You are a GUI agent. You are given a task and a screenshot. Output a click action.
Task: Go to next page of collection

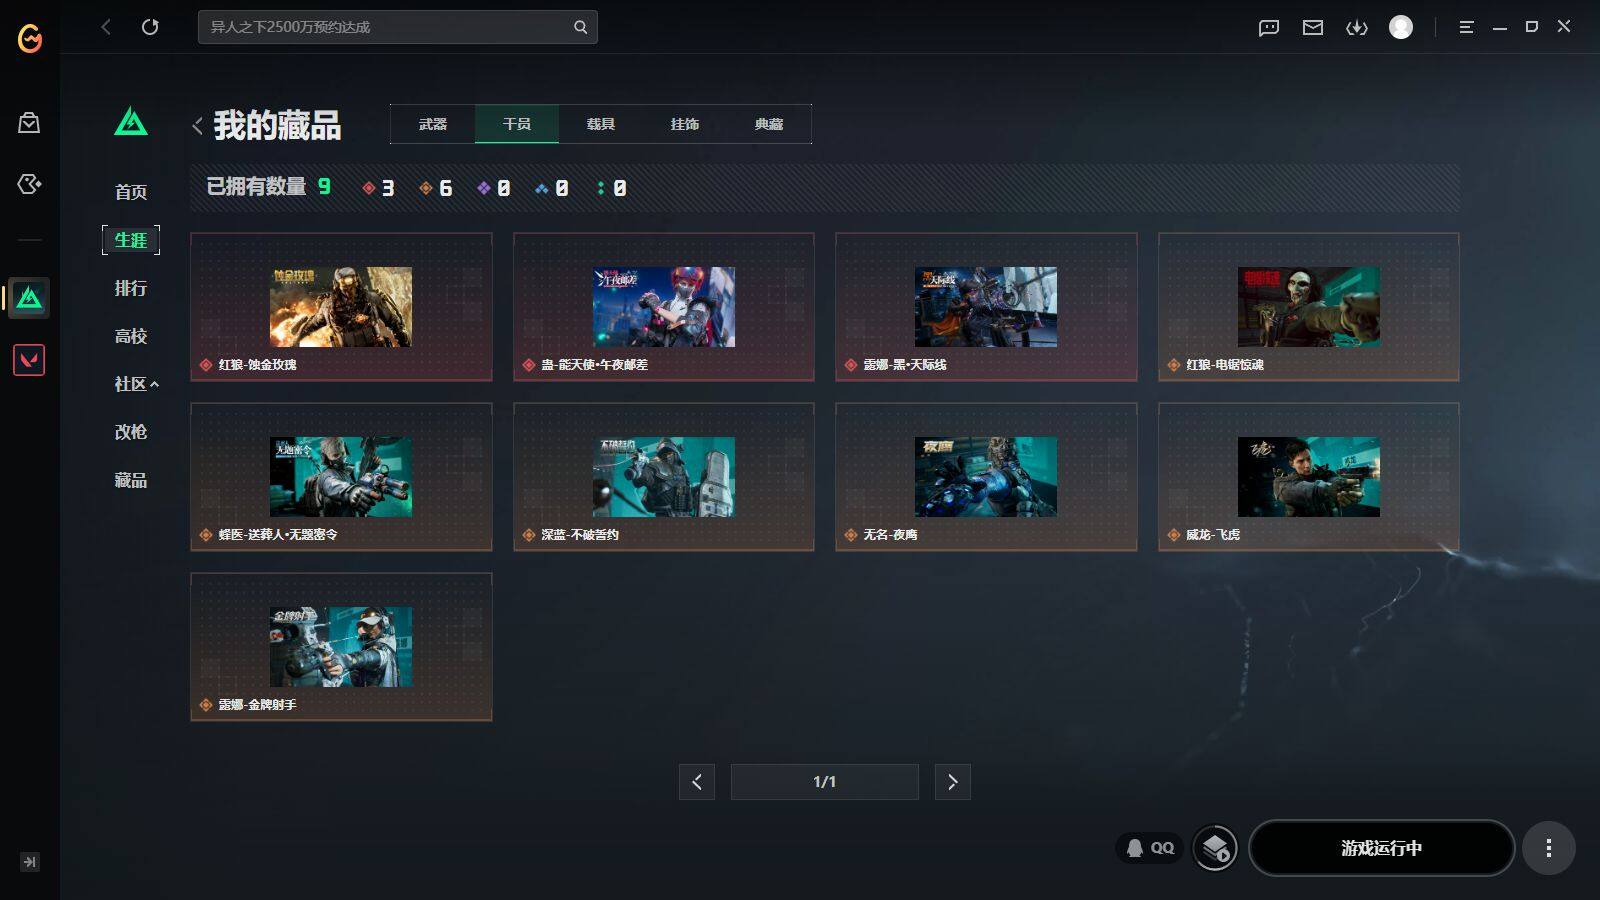click(953, 782)
